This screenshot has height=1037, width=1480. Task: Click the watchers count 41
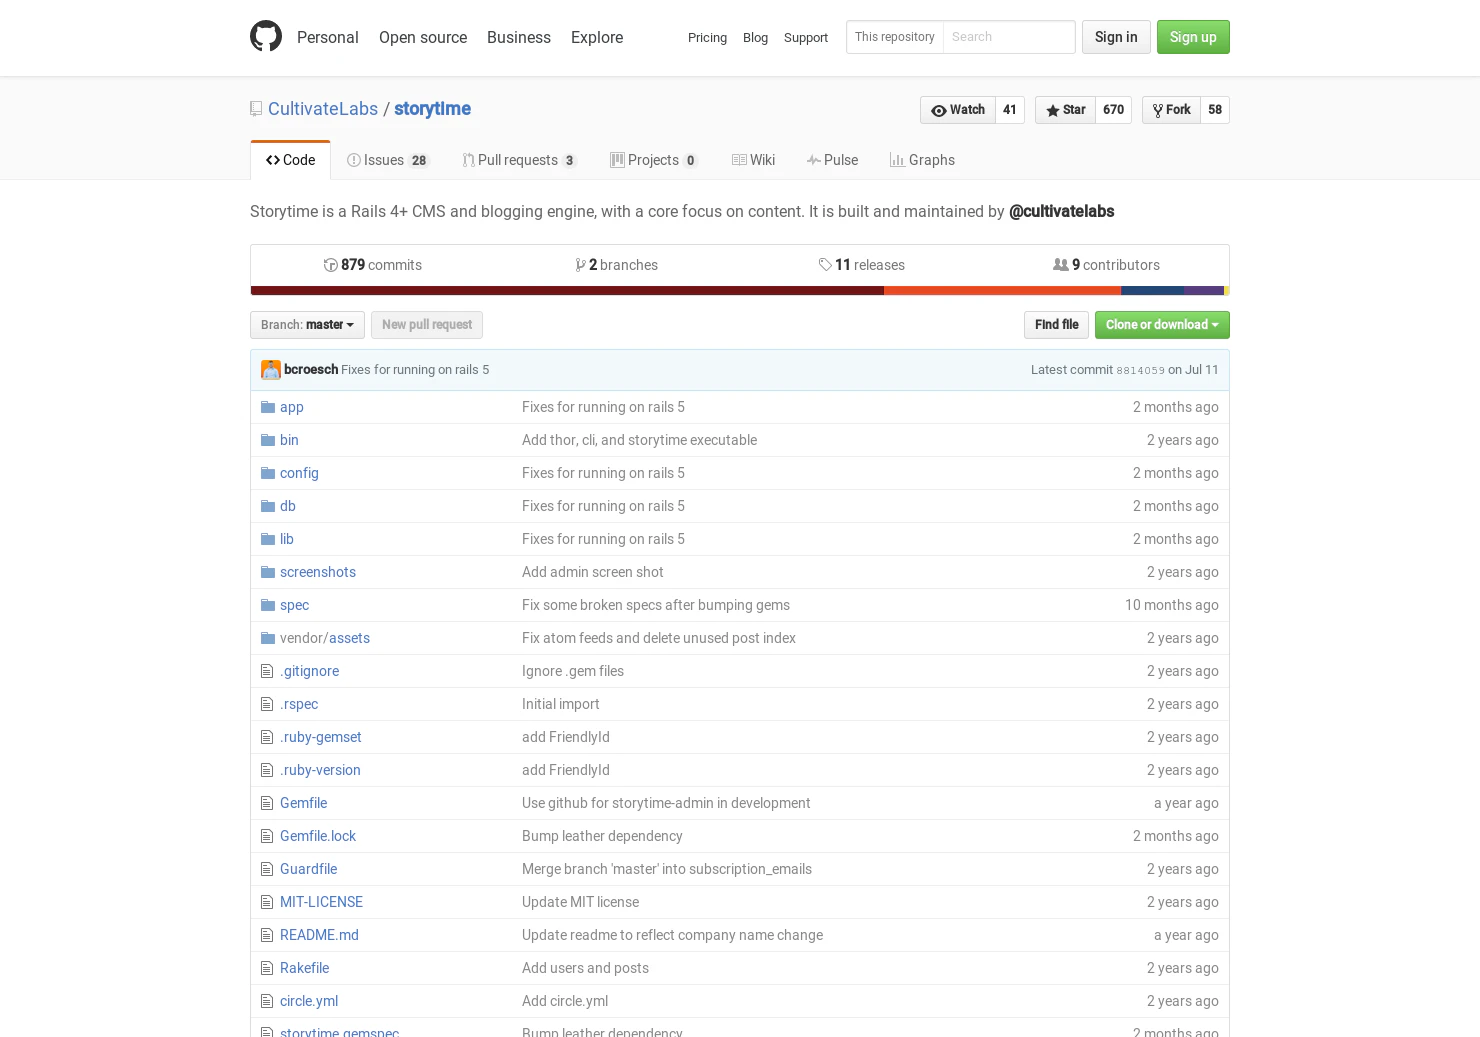pos(1010,110)
